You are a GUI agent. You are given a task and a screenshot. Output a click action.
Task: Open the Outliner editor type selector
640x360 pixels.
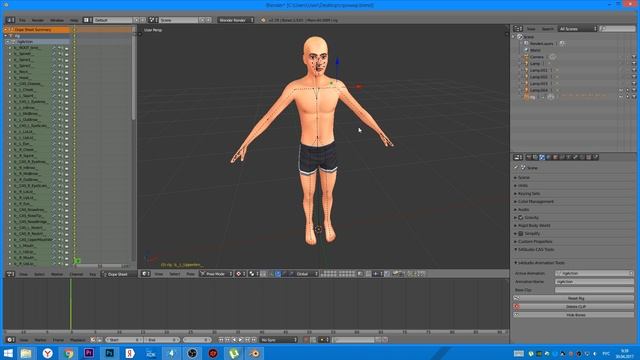(x=518, y=29)
